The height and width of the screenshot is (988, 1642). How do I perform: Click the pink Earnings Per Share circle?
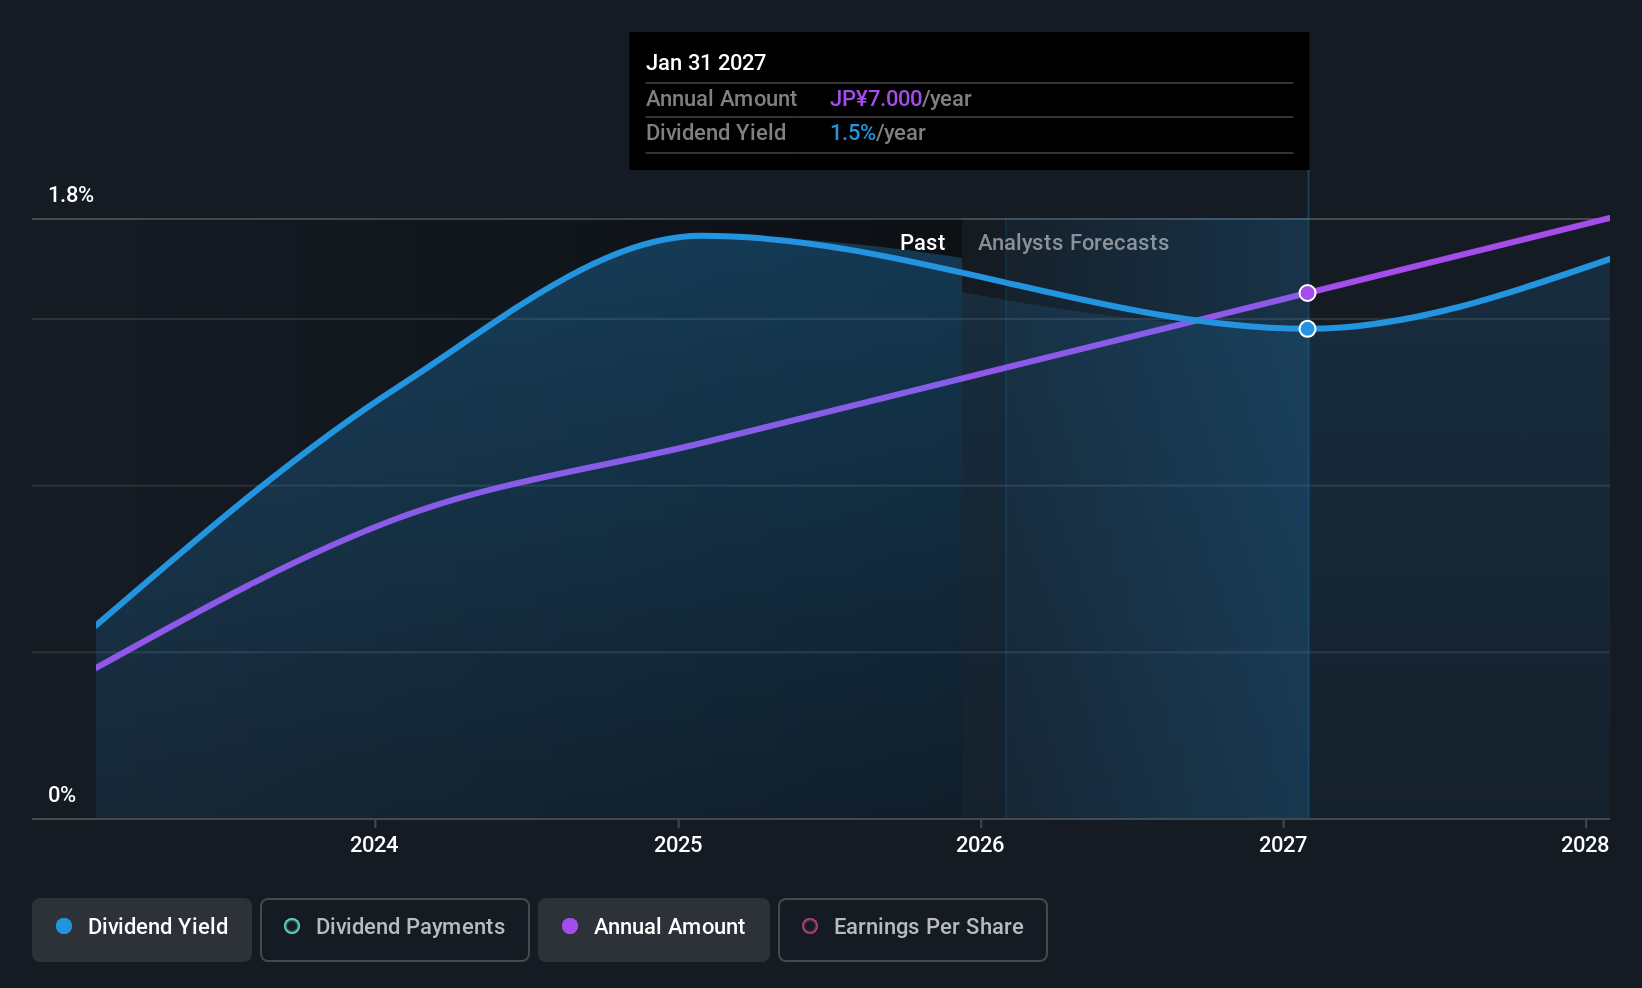(x=810, y=927)
